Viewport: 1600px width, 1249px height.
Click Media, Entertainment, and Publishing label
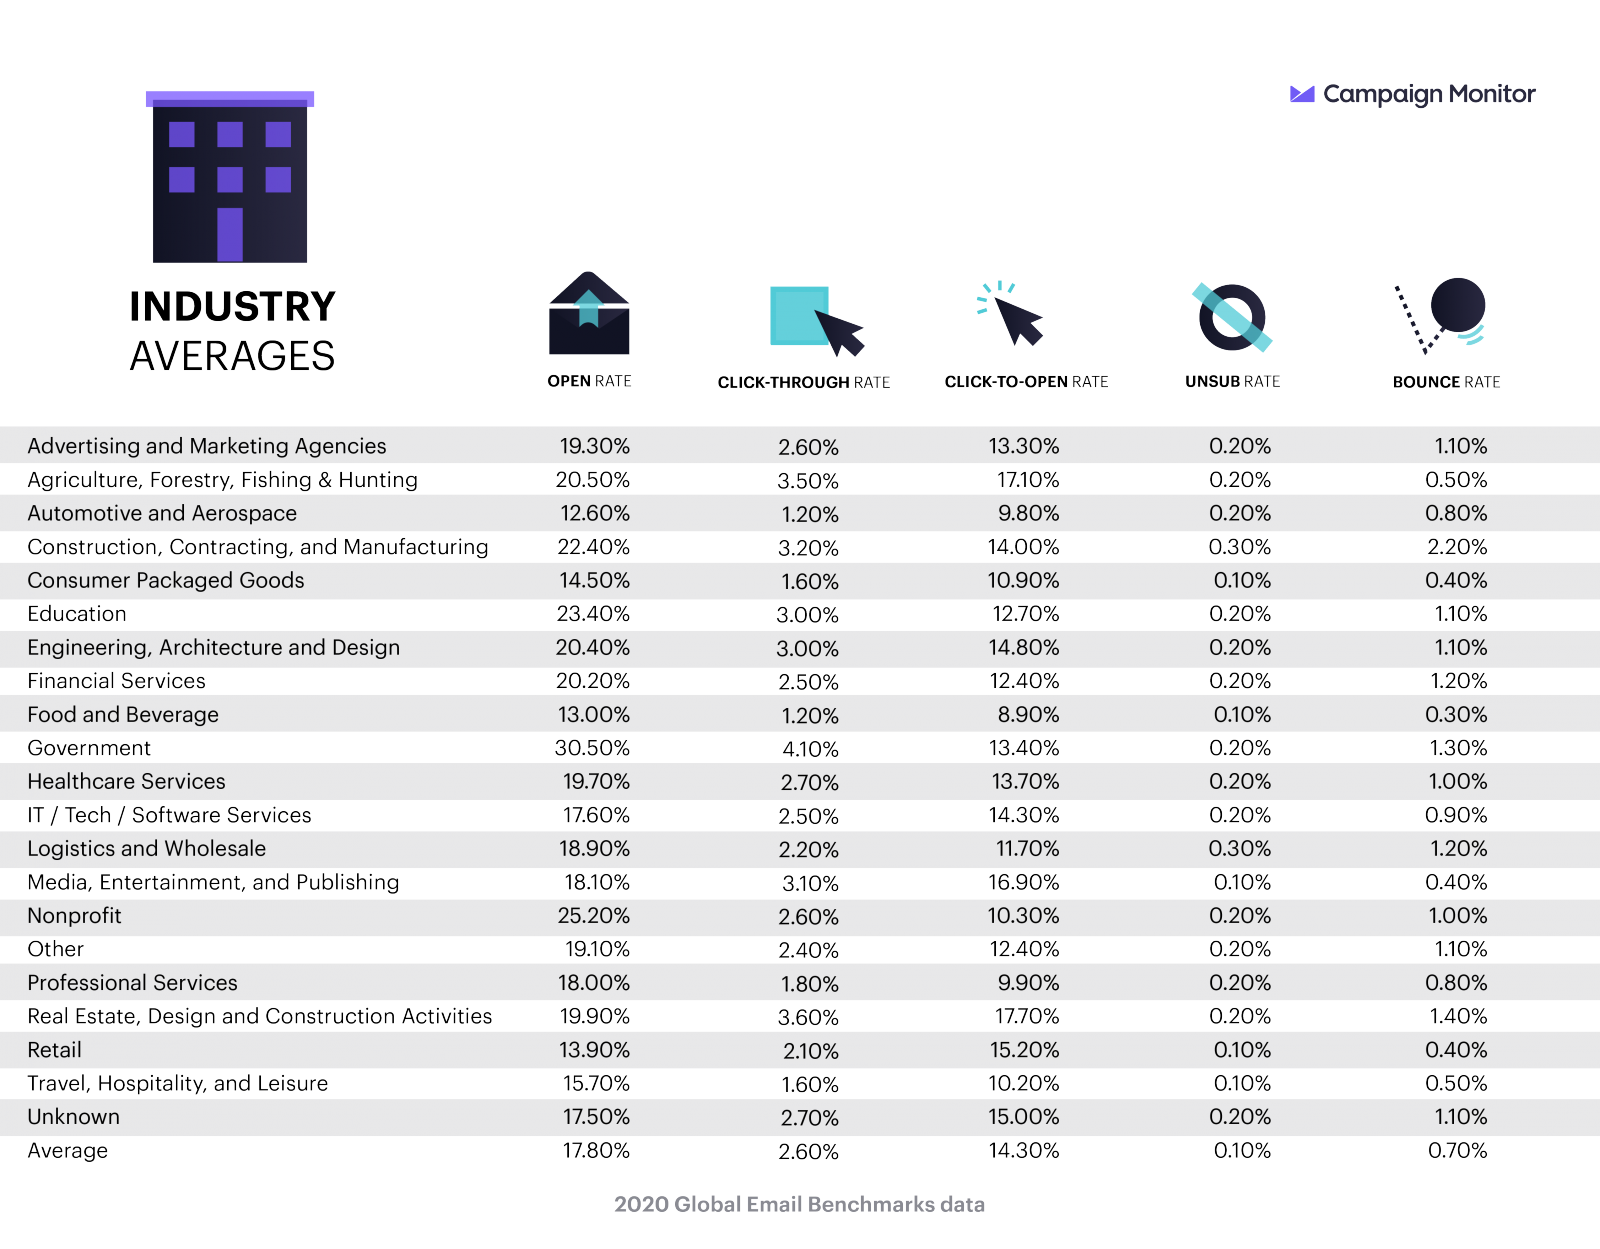[x=213, y=882]
